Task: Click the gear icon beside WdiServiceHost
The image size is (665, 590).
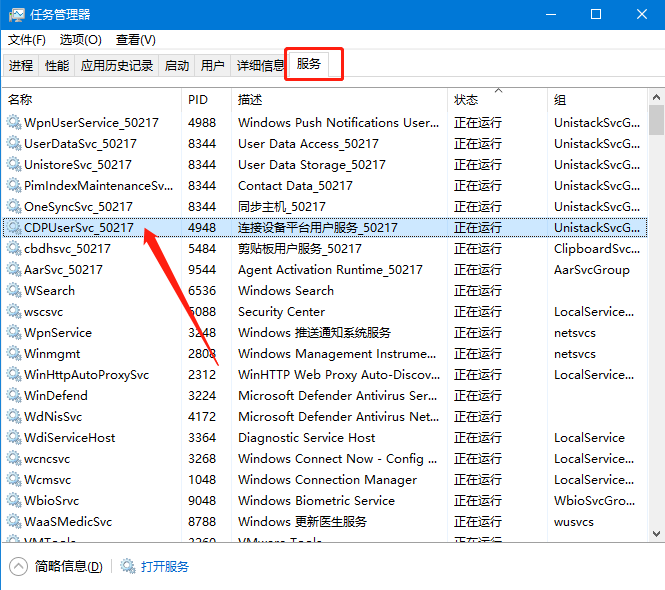Action: click(x=14, y=437)
